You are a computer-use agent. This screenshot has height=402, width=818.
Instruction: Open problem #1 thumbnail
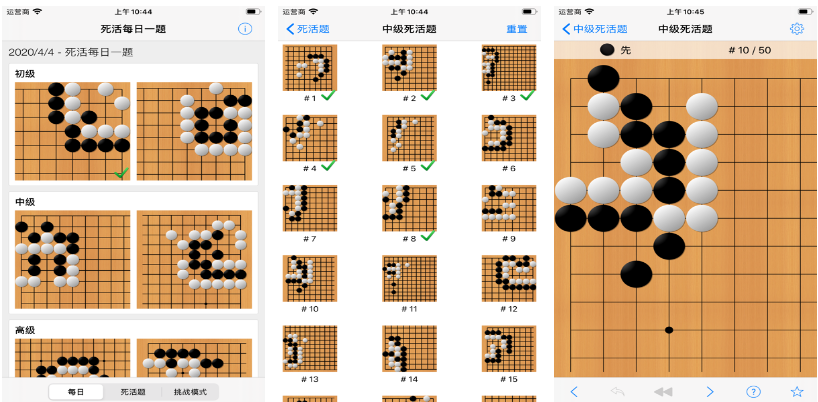coord(310,68)
